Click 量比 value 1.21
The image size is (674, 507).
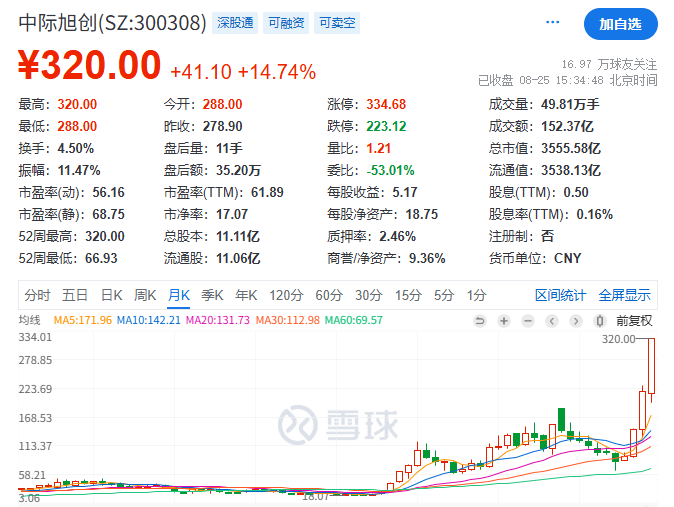(x=378, y=149)
